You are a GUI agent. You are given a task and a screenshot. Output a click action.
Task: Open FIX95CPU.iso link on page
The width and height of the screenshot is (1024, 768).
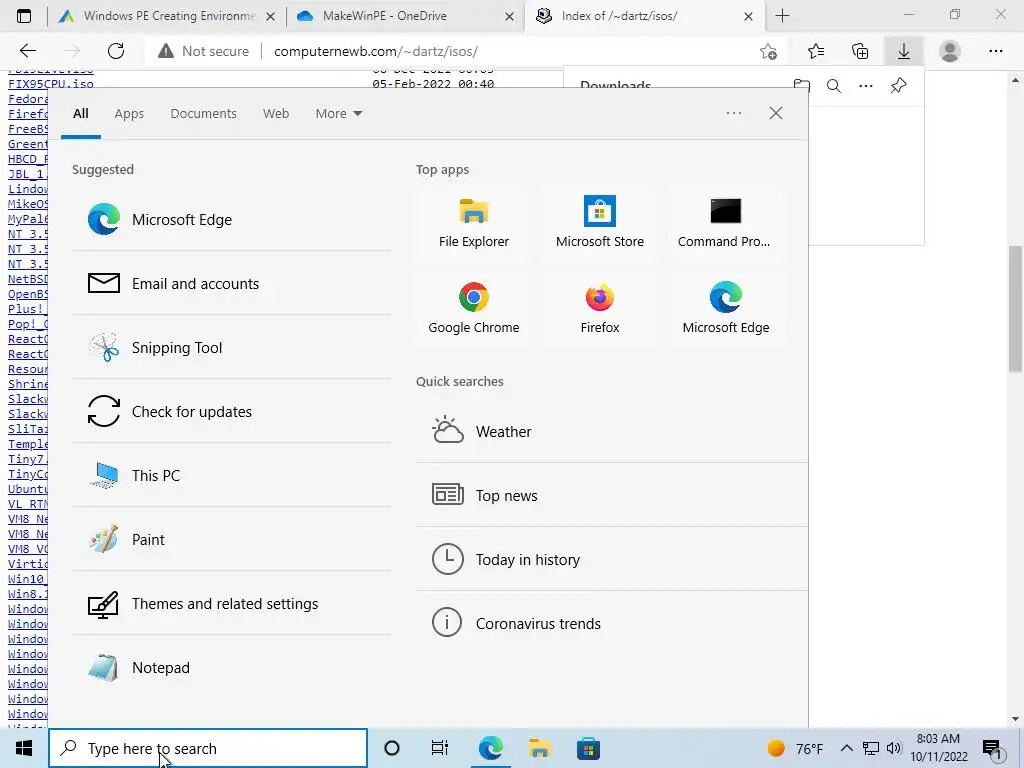pyautogui.click(x=51, y=84)
